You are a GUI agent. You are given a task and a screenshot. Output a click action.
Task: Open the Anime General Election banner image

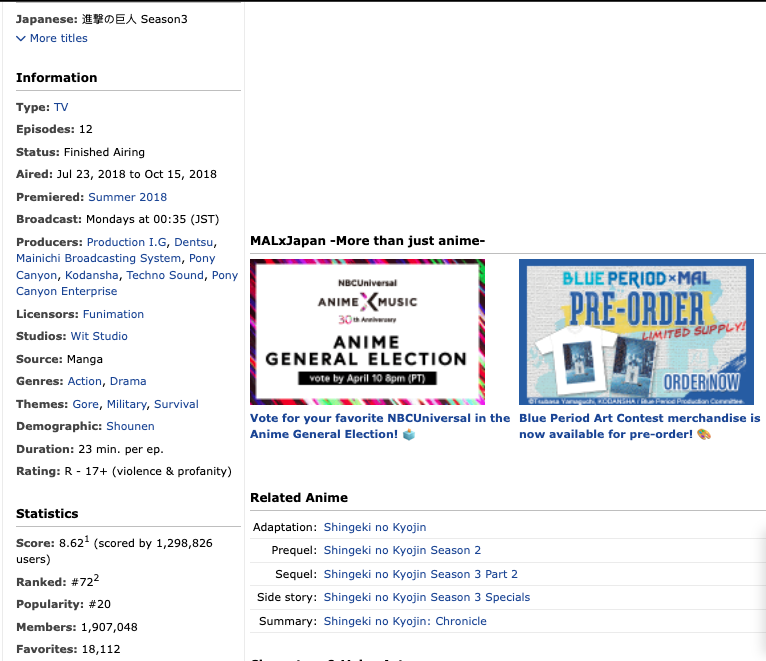[x=367, y=332]
